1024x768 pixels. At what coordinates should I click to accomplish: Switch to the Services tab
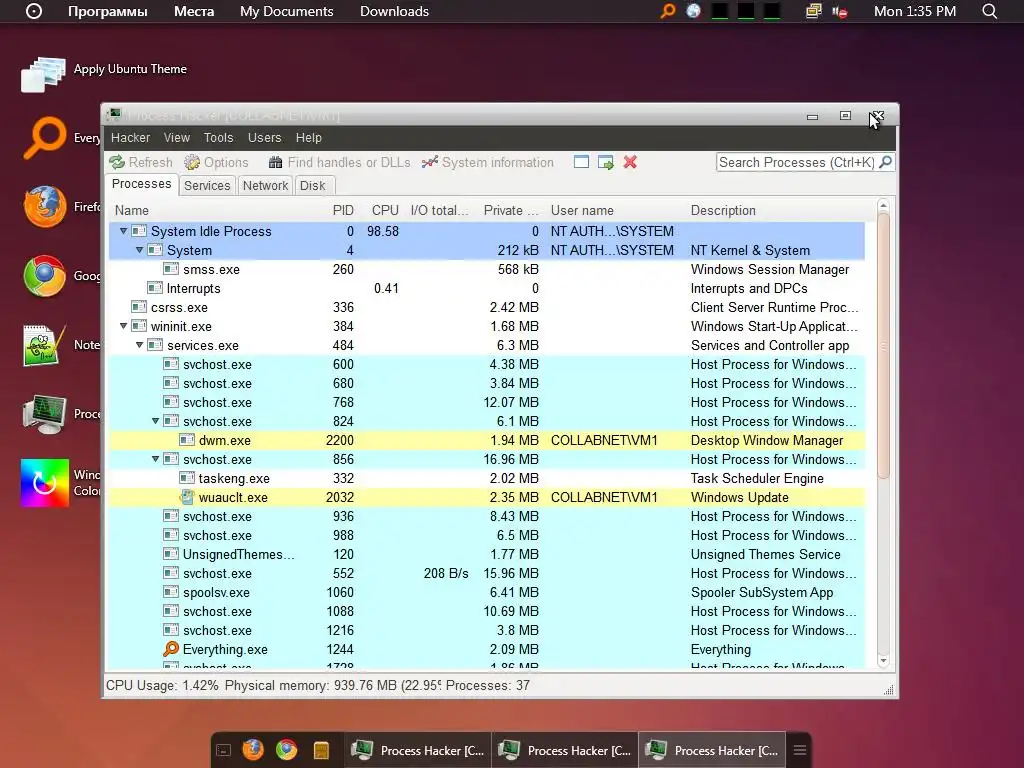(x=207, y=185)
